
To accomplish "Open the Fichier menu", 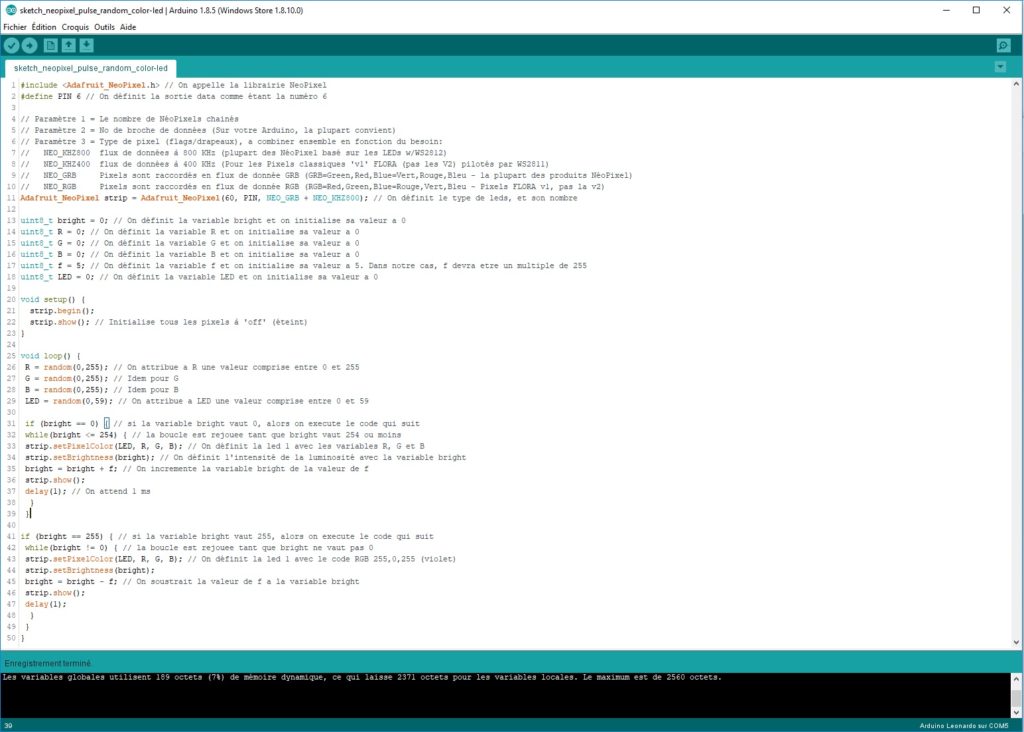I will click(x=15, y=27).
